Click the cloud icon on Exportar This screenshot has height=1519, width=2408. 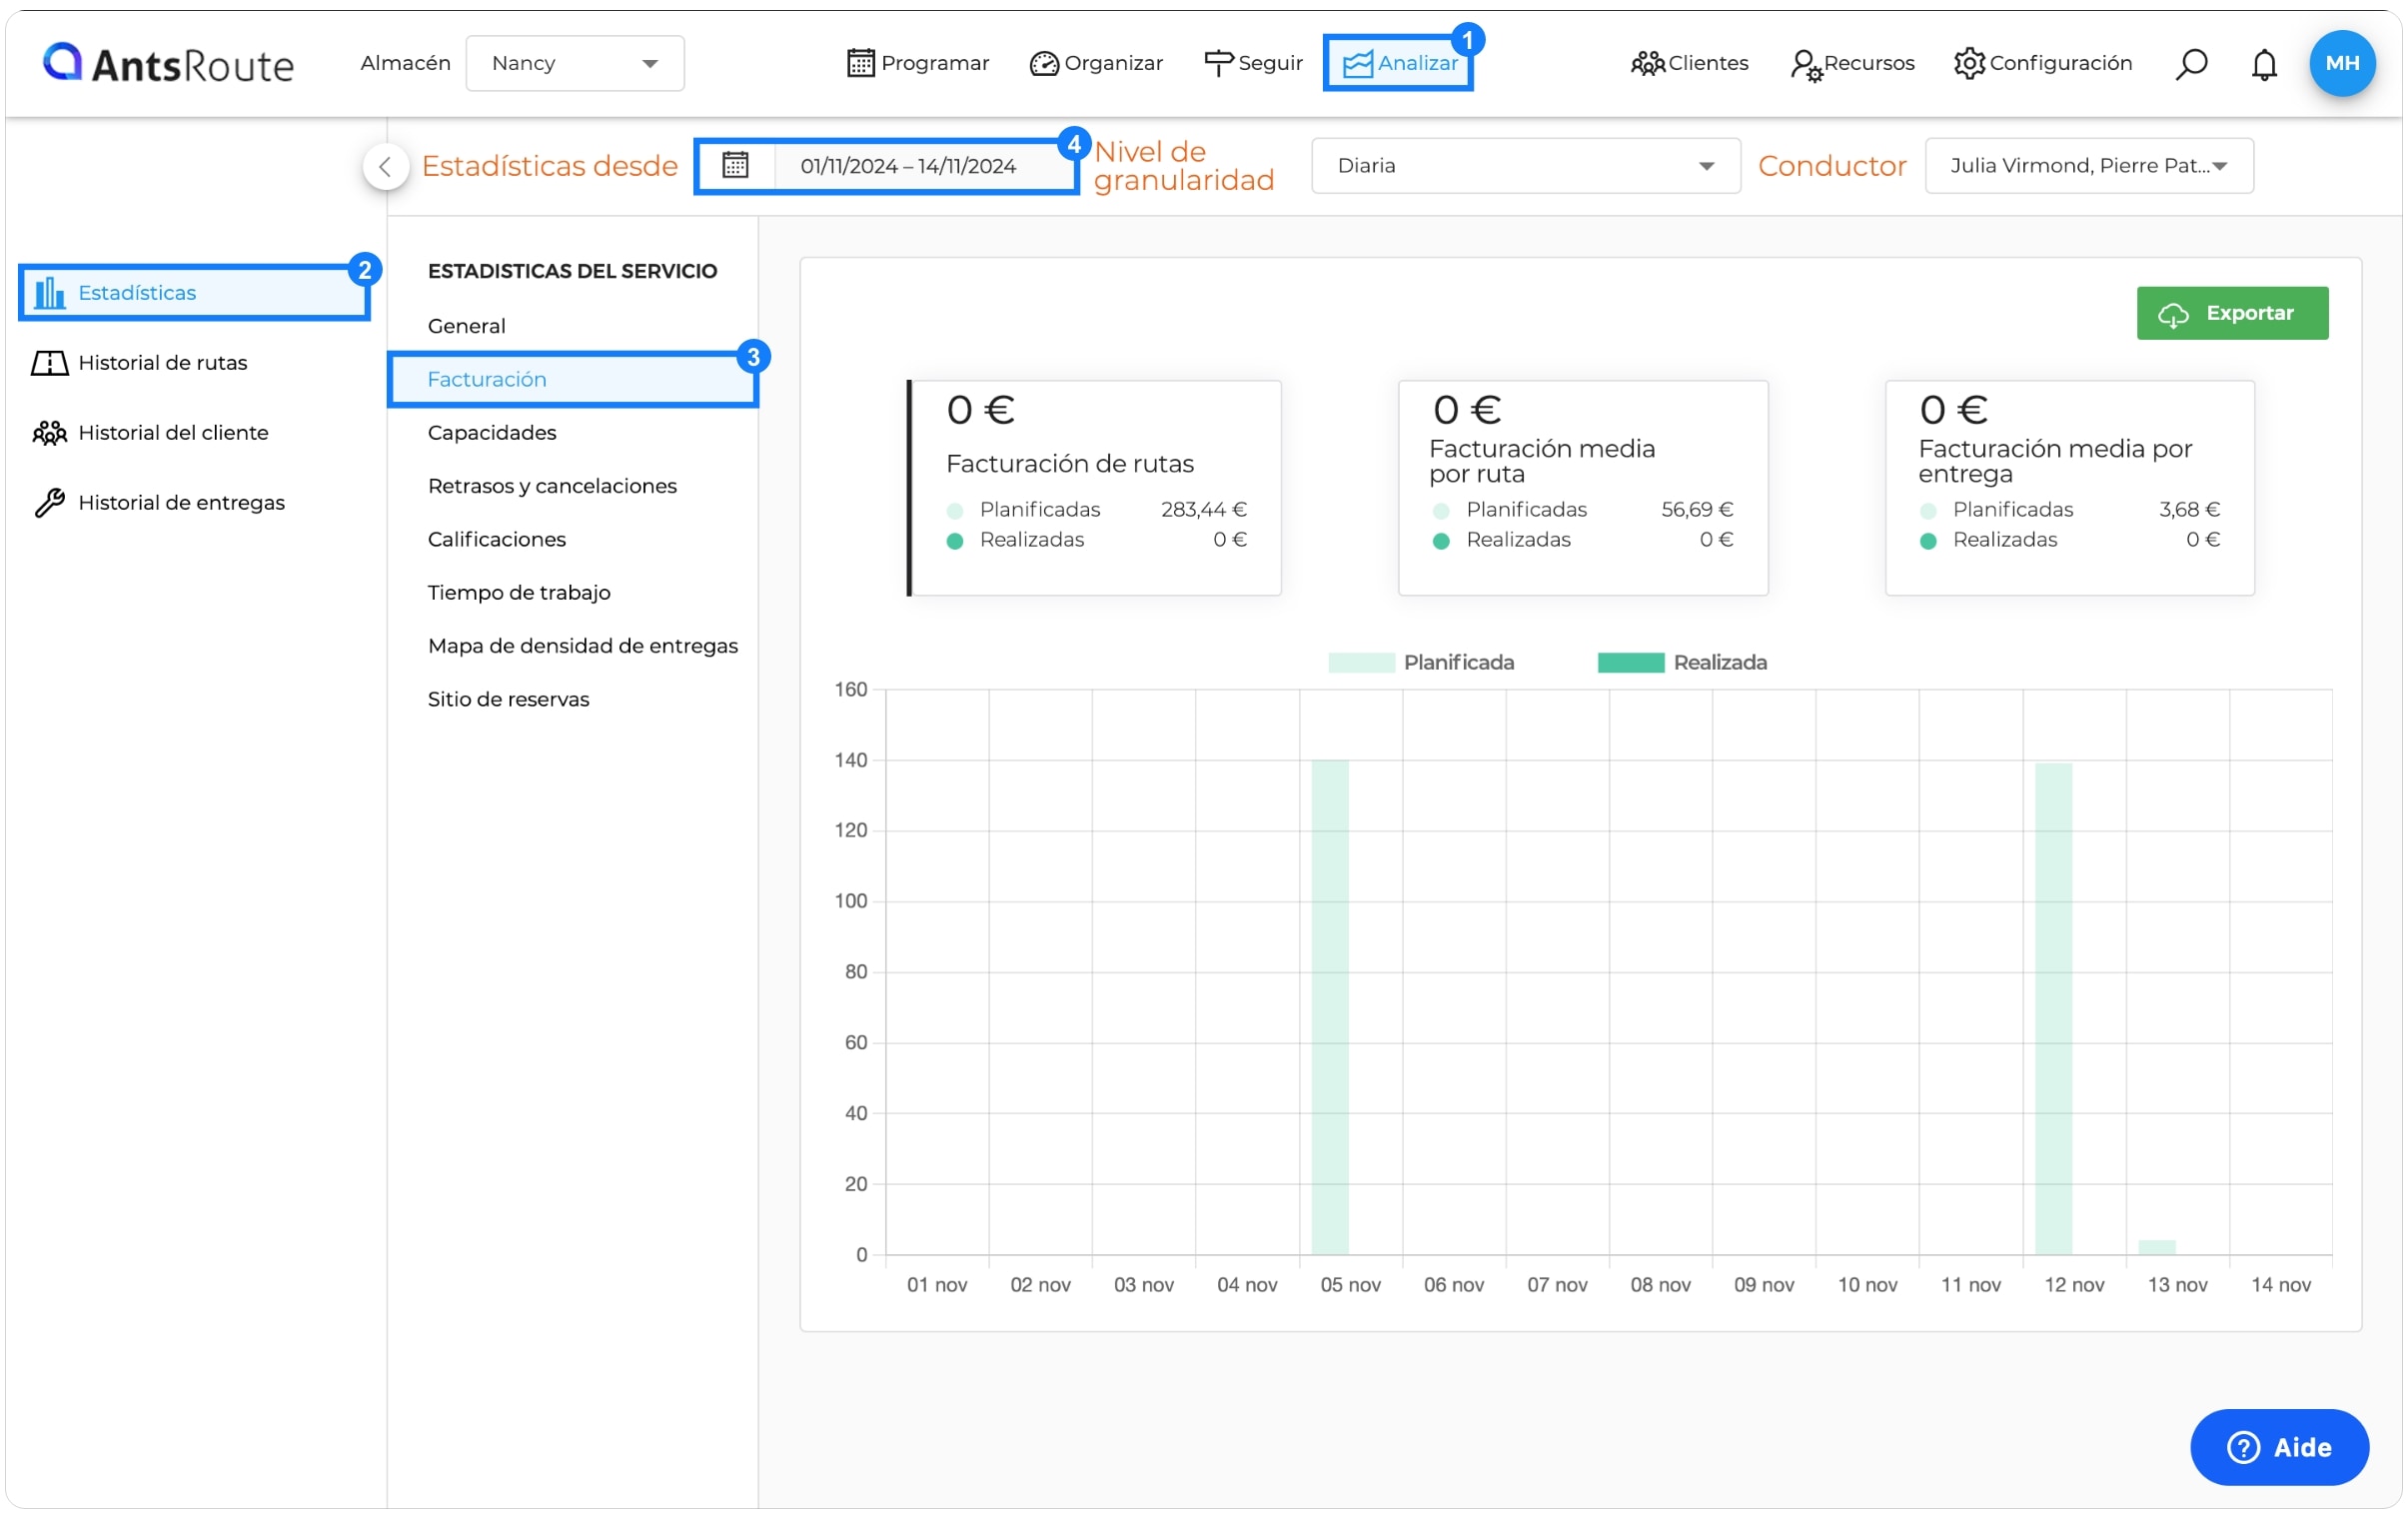(2172, 314)
